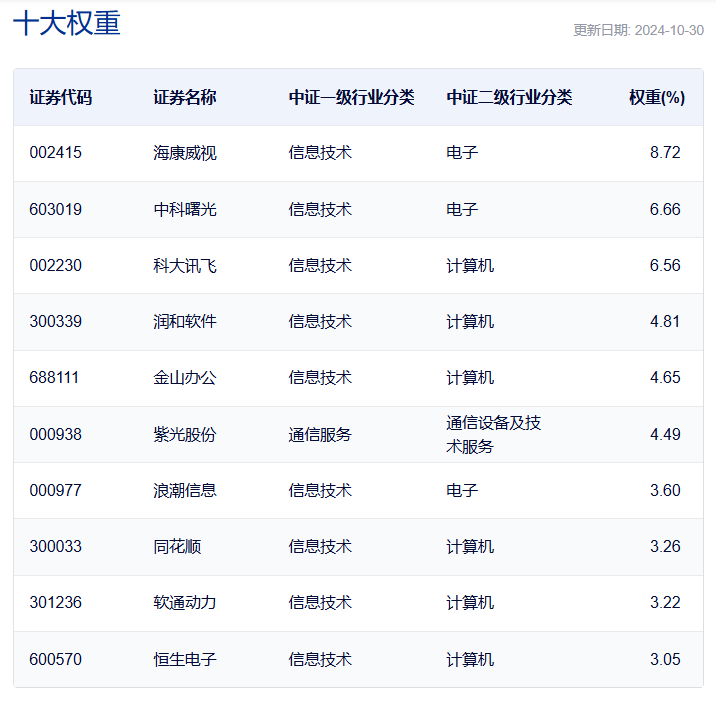The width and height of the screenshot is (716, 710).
Task: Click the name 同花顺
Action: (x=177, y=547)
